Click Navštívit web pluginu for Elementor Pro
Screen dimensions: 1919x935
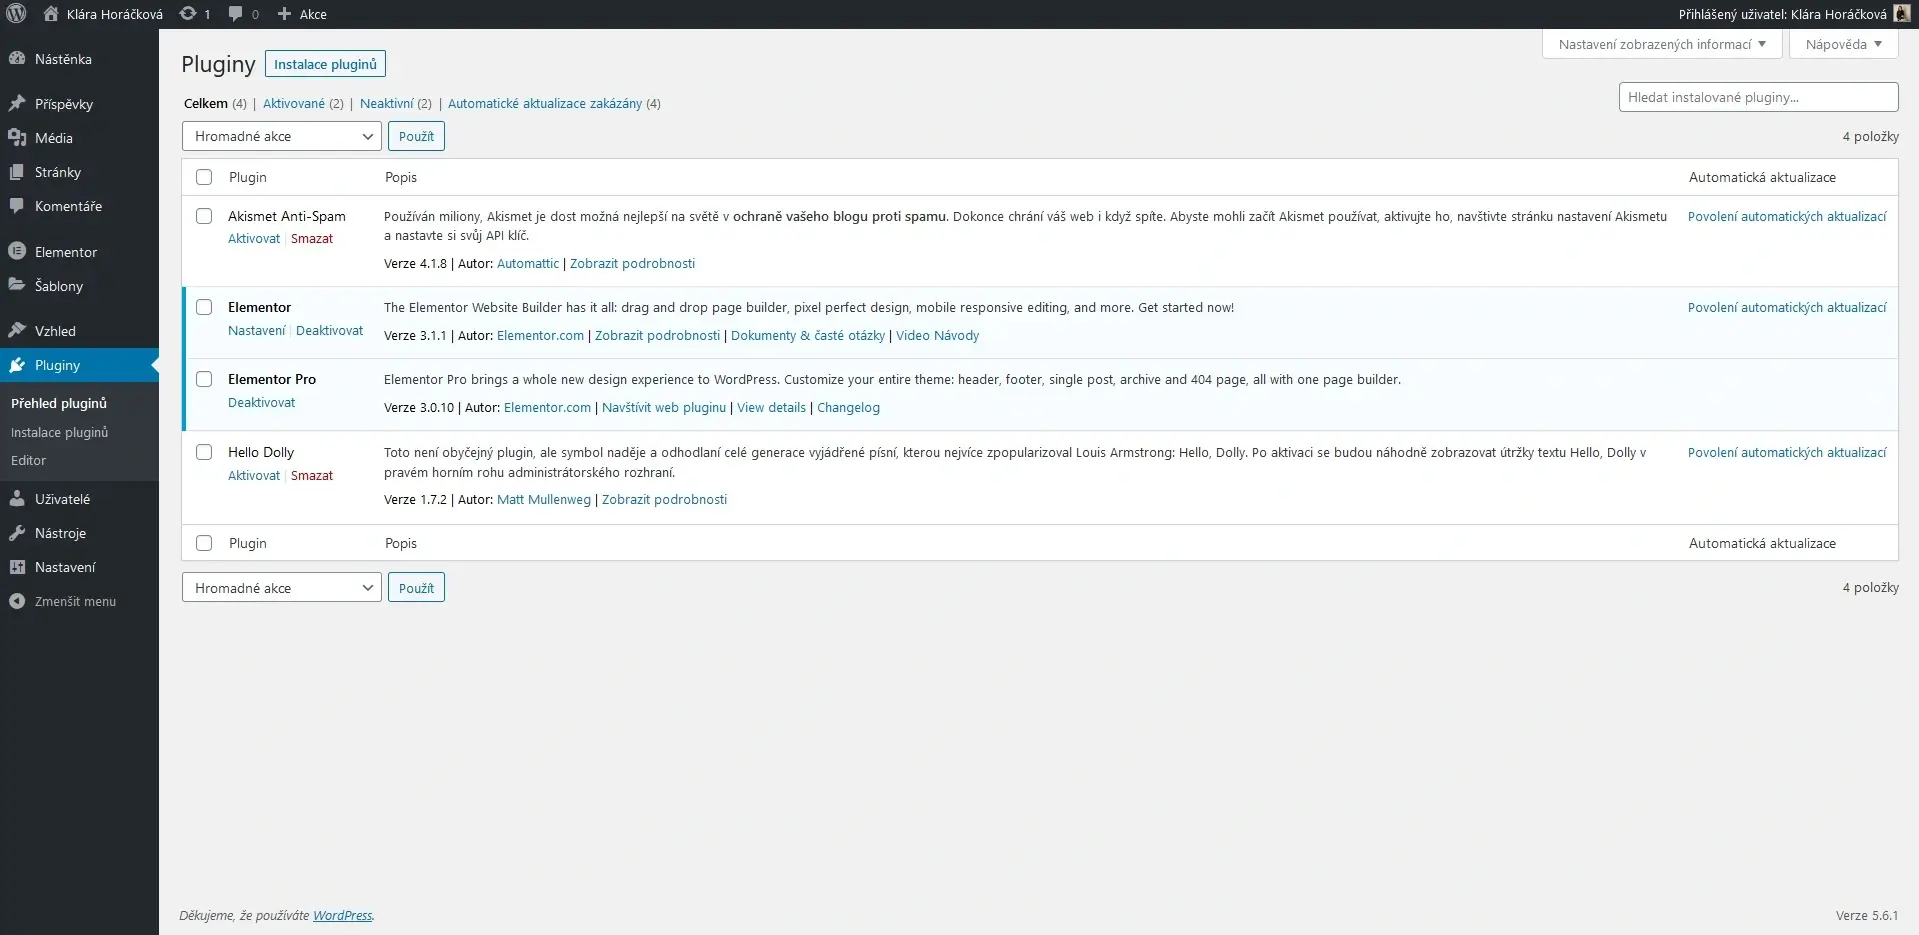(664, 407)
